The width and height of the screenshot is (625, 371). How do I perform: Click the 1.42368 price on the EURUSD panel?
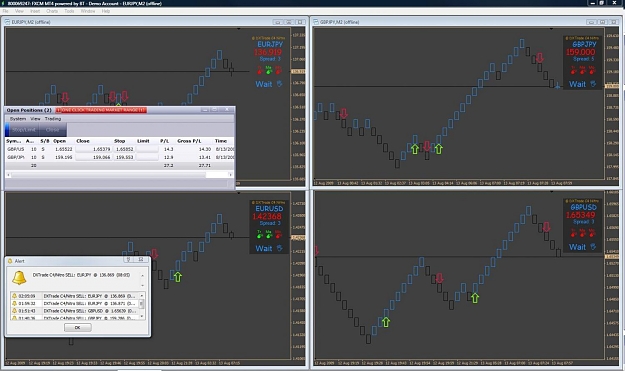pyautogui.click(x=267, y=216)
